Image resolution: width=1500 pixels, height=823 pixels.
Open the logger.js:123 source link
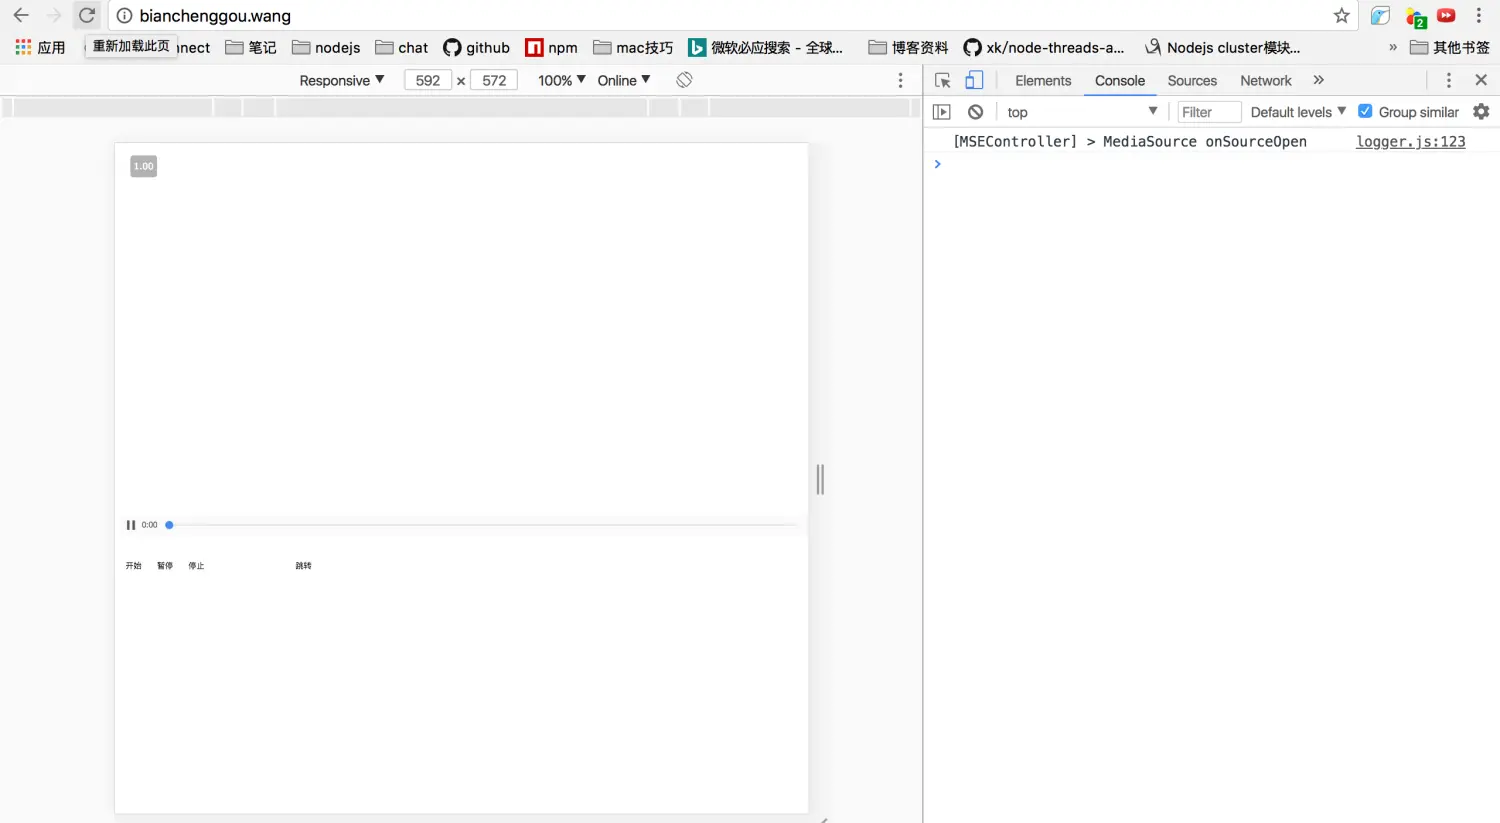click(x=1410, y=141)
